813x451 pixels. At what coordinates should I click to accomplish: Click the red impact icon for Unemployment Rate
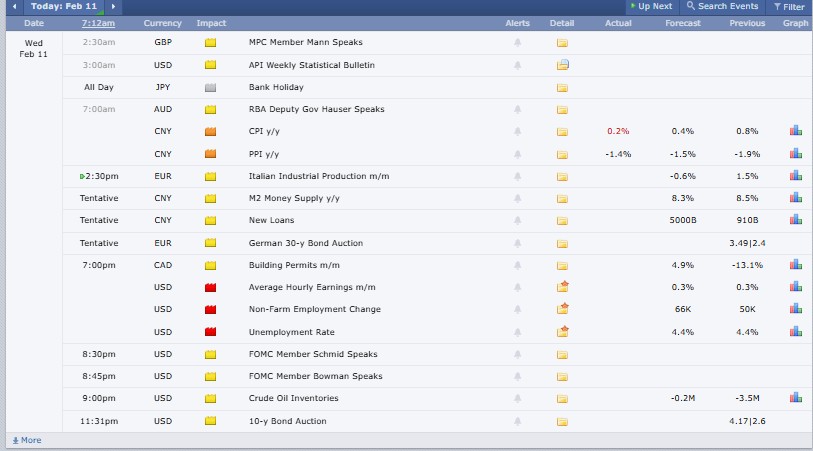pyautogui.click(x=210, y=332)
